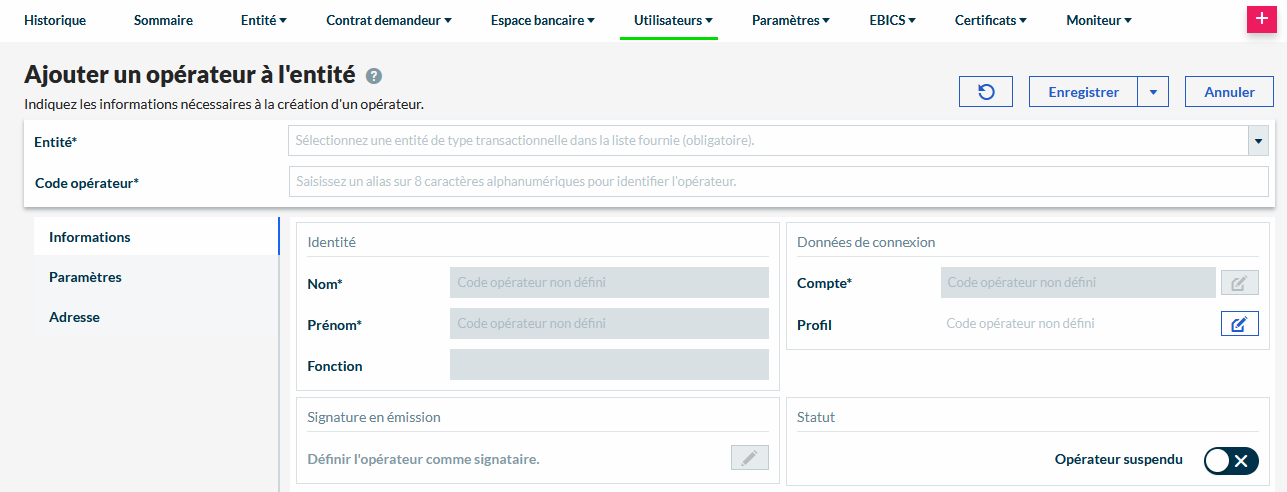Open help icon beside page title
Screen dimensions: 1287x492
(x=374, y=76)
